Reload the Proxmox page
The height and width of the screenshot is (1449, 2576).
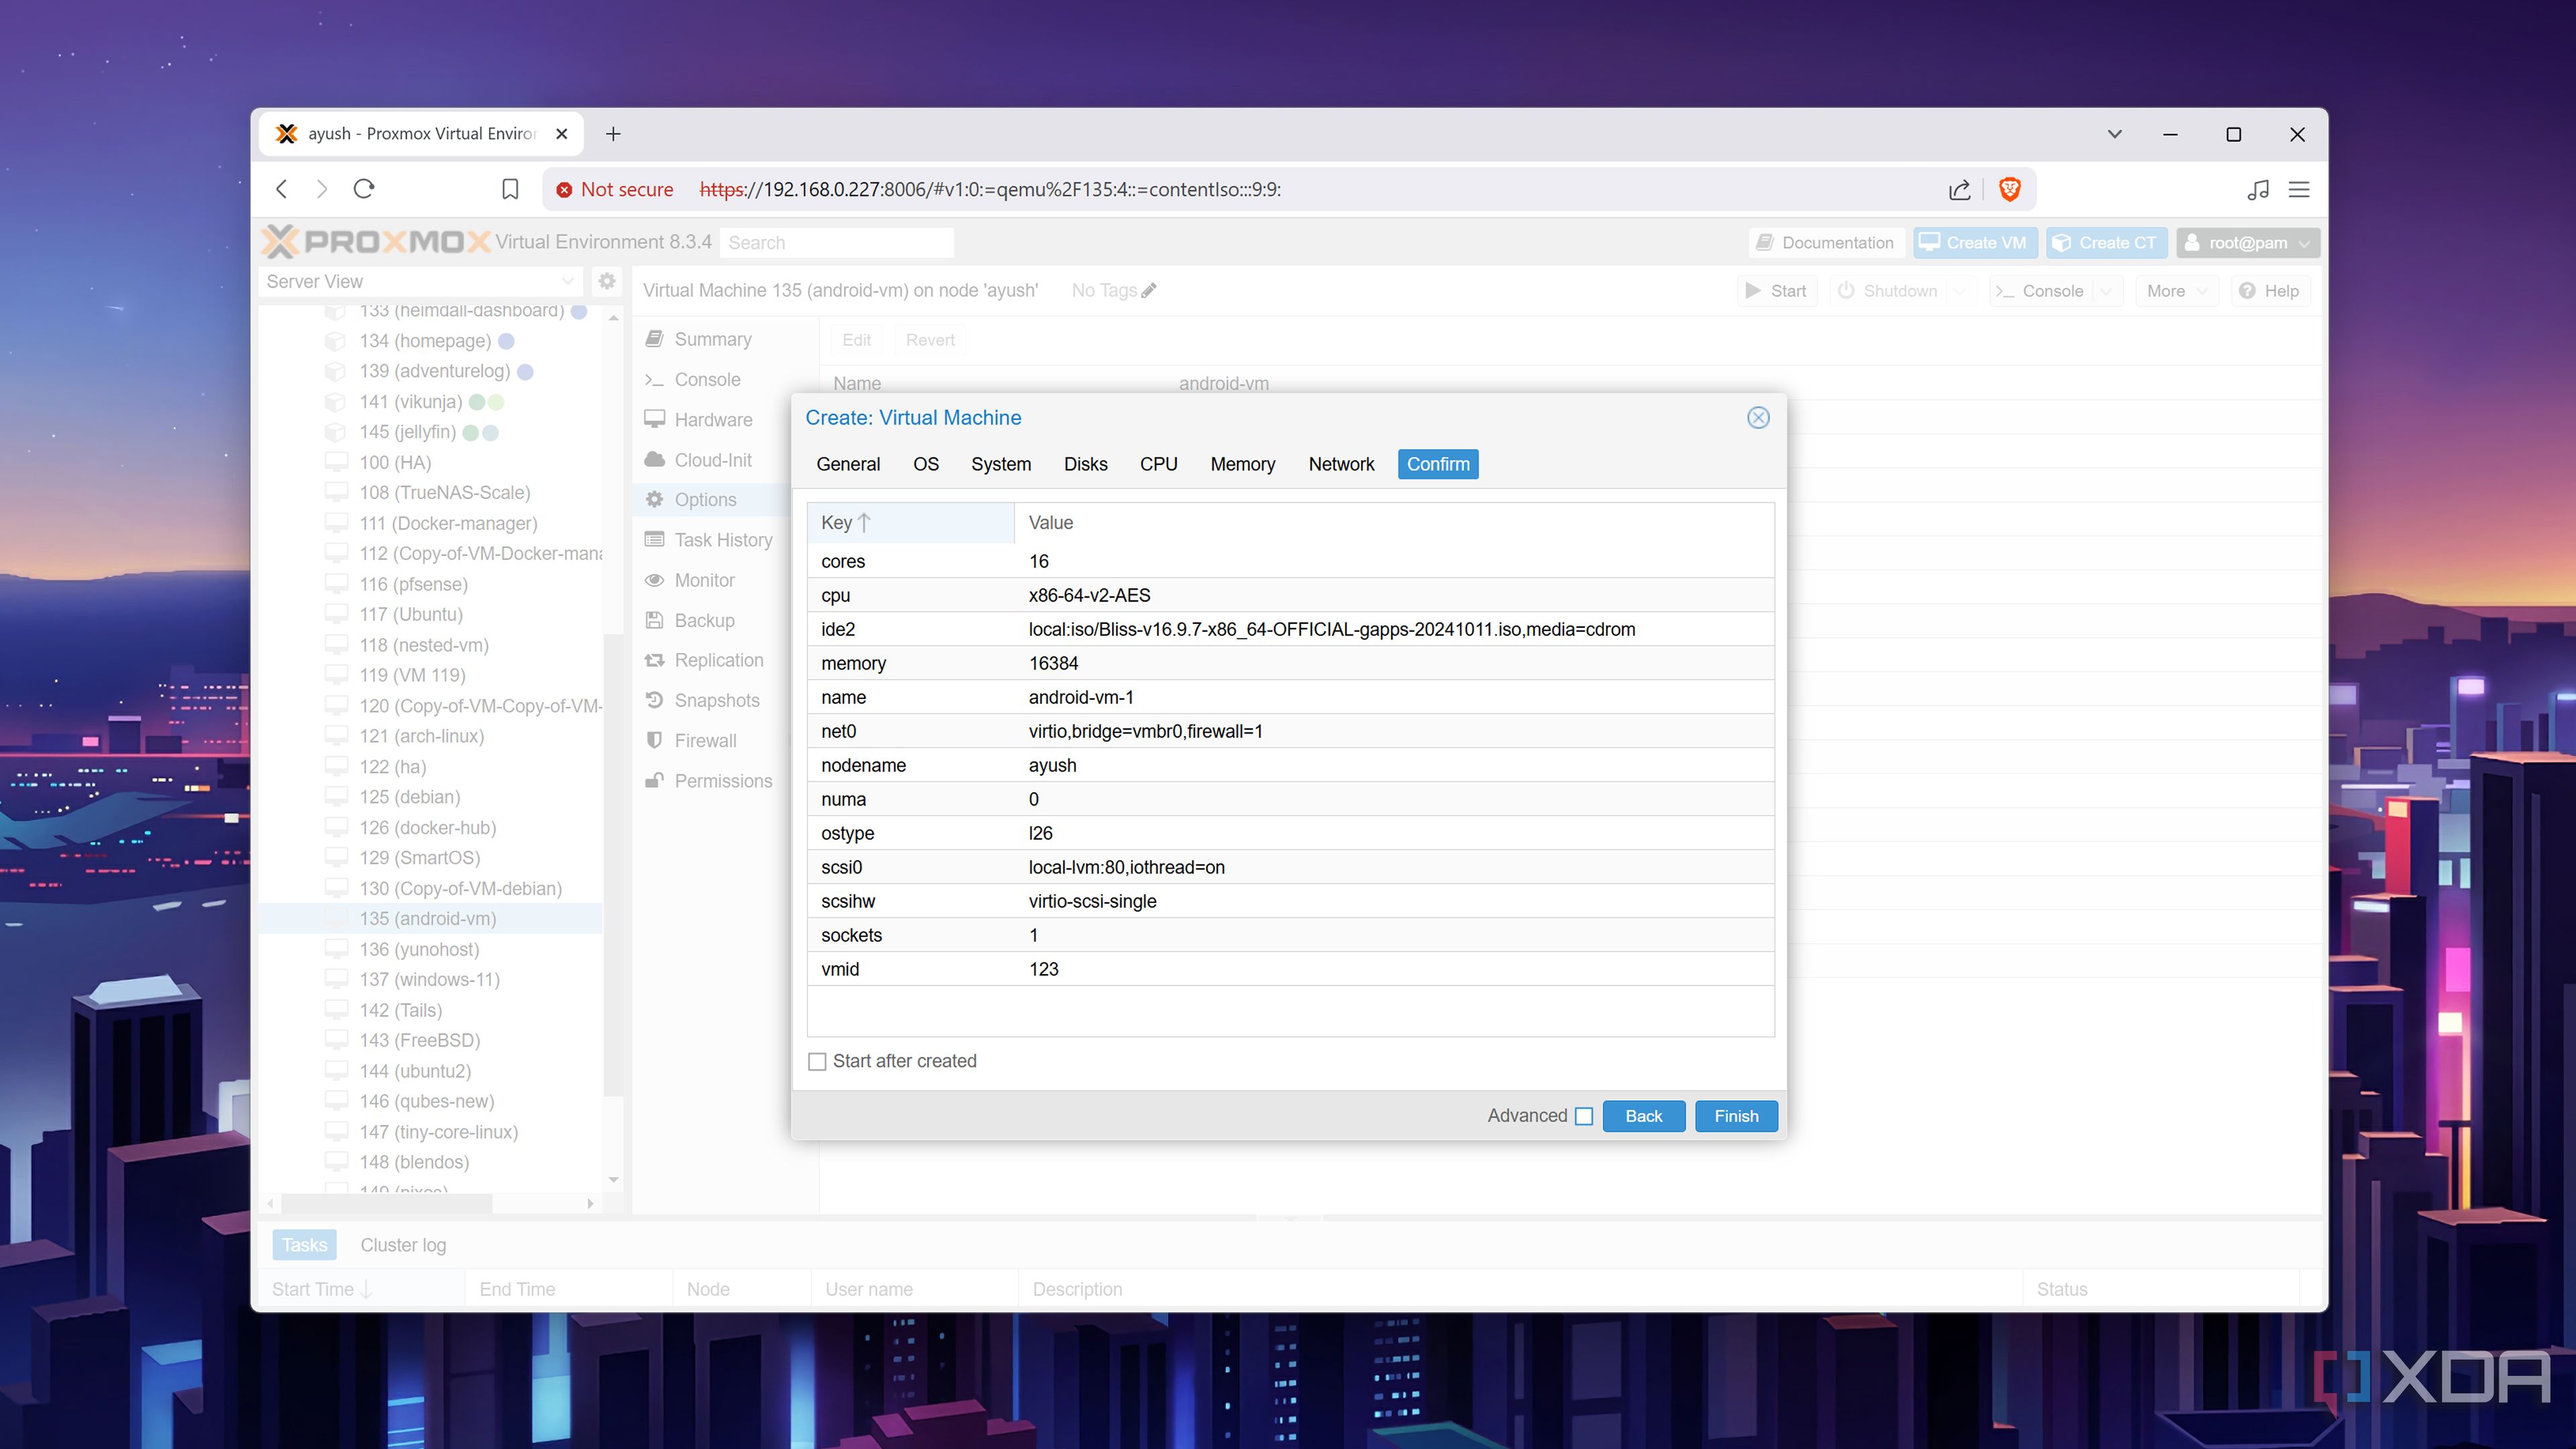coord(364,189)
